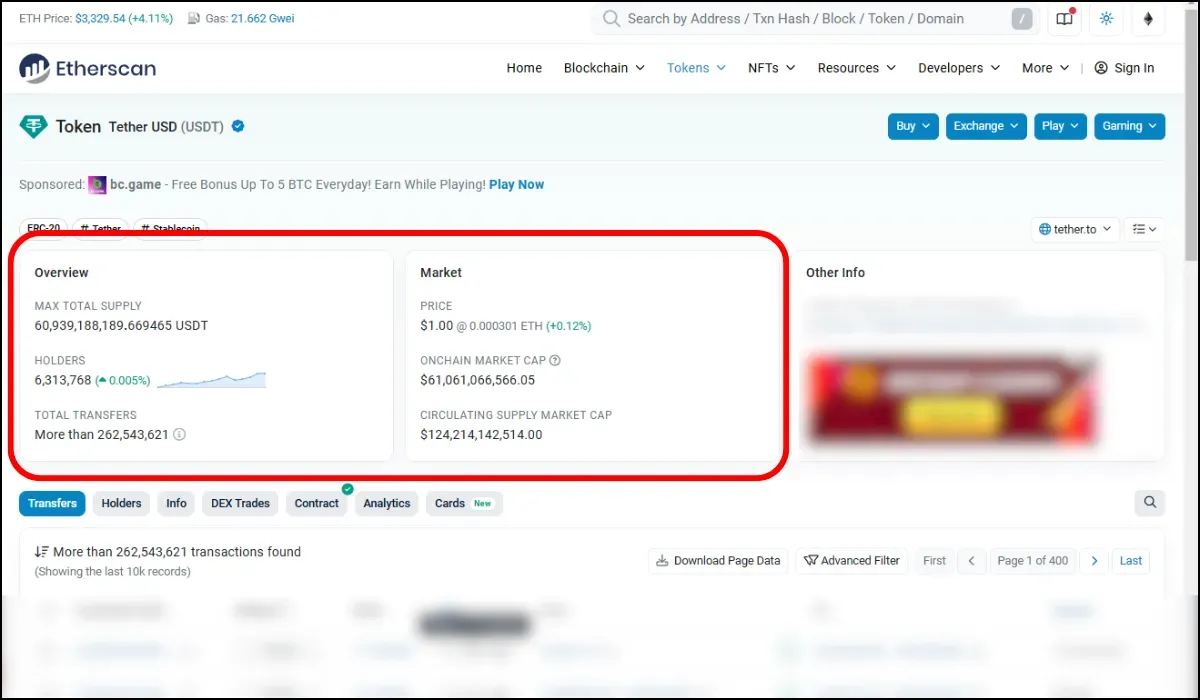Open the Play dropdown button
The image size is (1200, 700).
click(1060, 126)
